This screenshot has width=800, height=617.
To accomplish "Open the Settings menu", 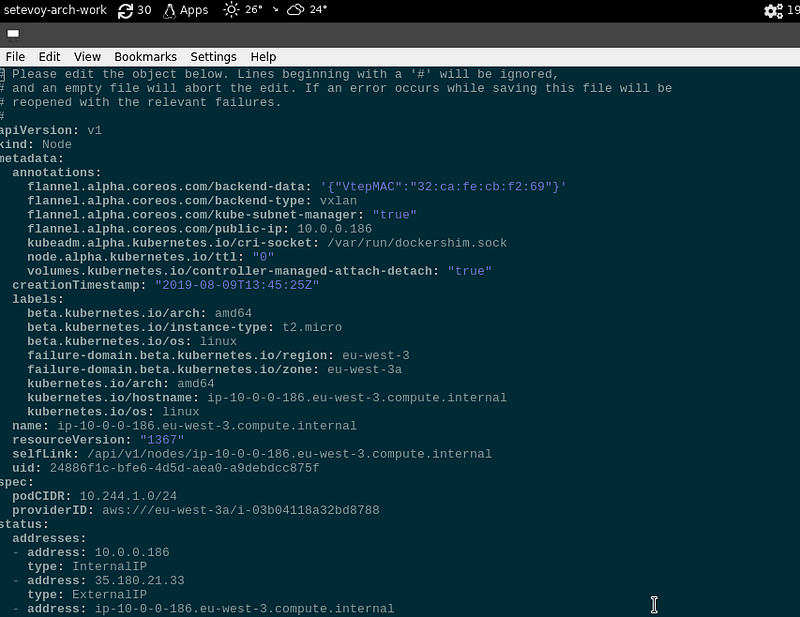I will [213, 57].
